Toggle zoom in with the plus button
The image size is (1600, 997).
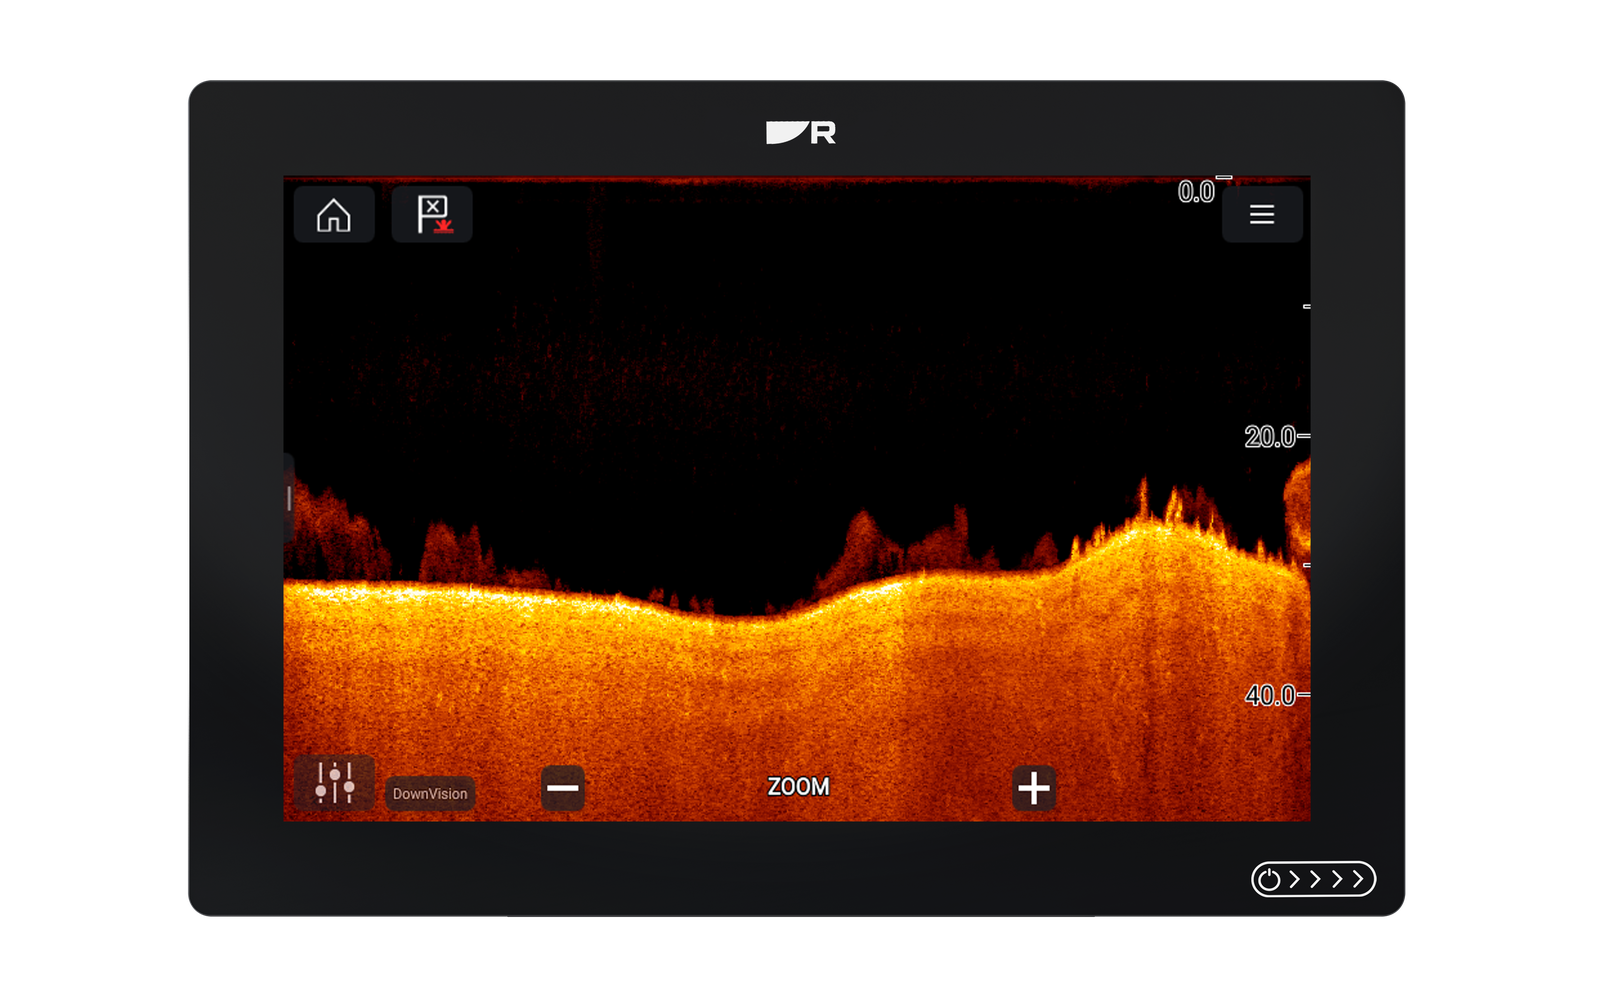point(1035,788)
